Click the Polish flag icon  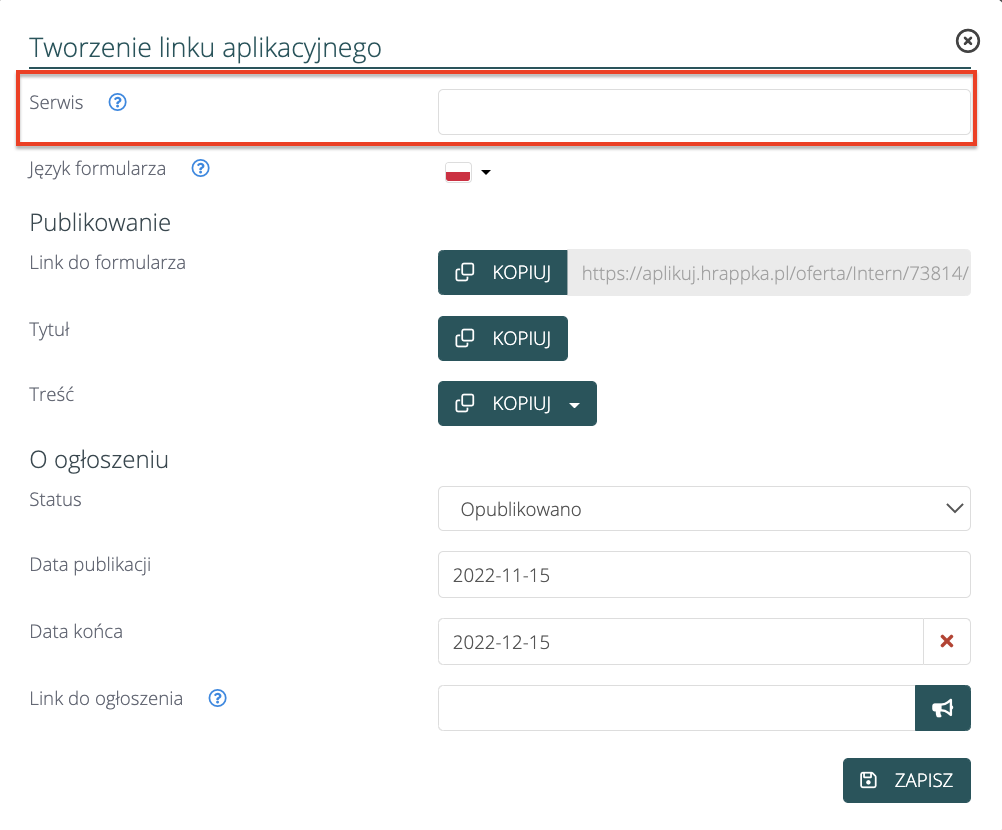point(458,173)
